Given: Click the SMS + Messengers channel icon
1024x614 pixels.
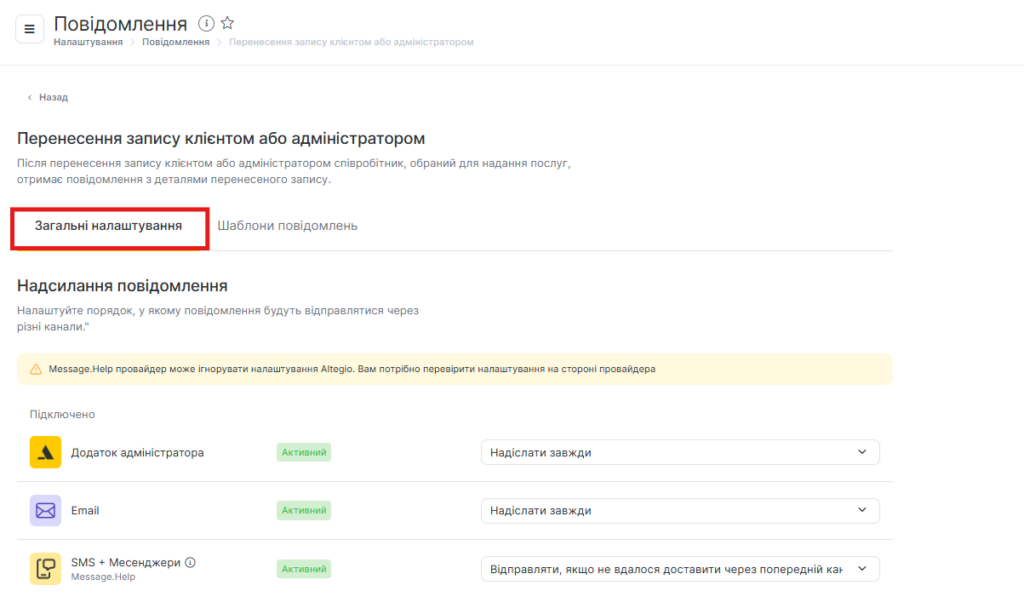Looking at the screenshot, I should (46, 569).
